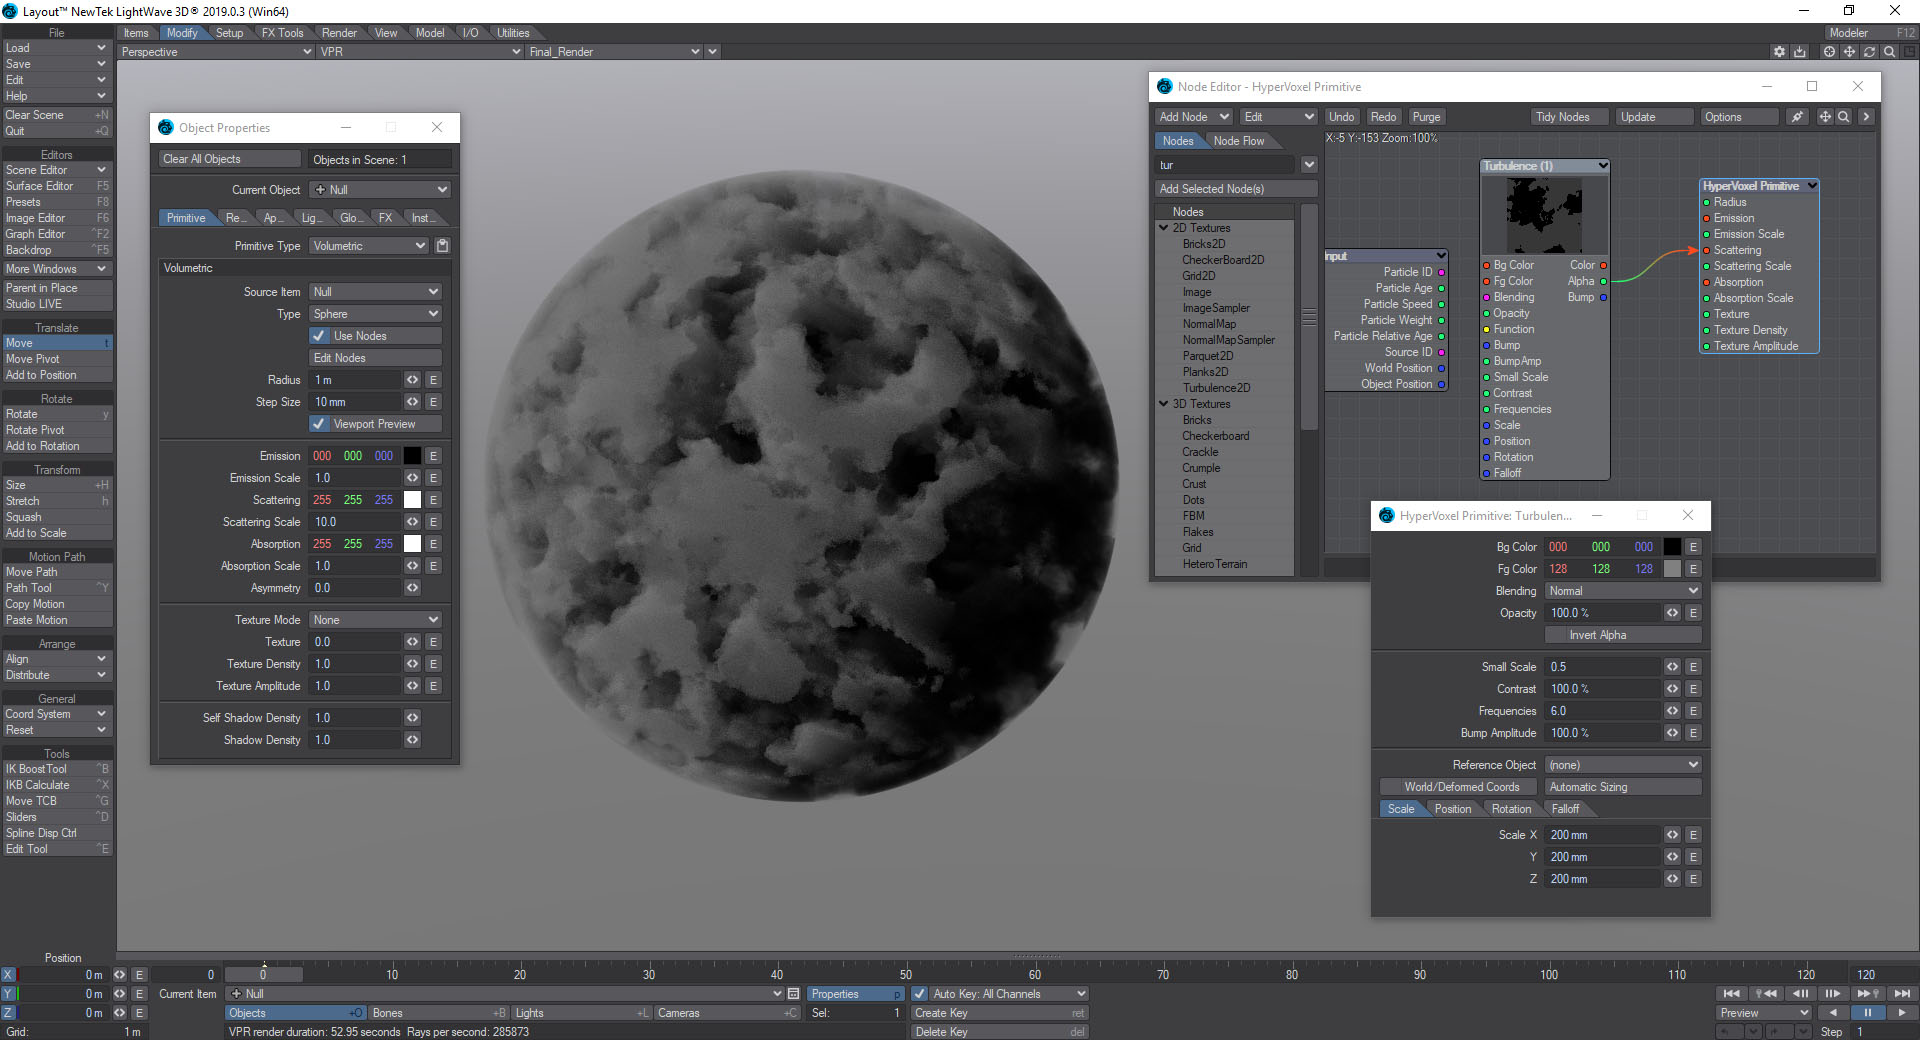Select the Turbulence2D texture in node list
Image resolution: width=1920 pixels, height=1040 pixels.
1216,387
